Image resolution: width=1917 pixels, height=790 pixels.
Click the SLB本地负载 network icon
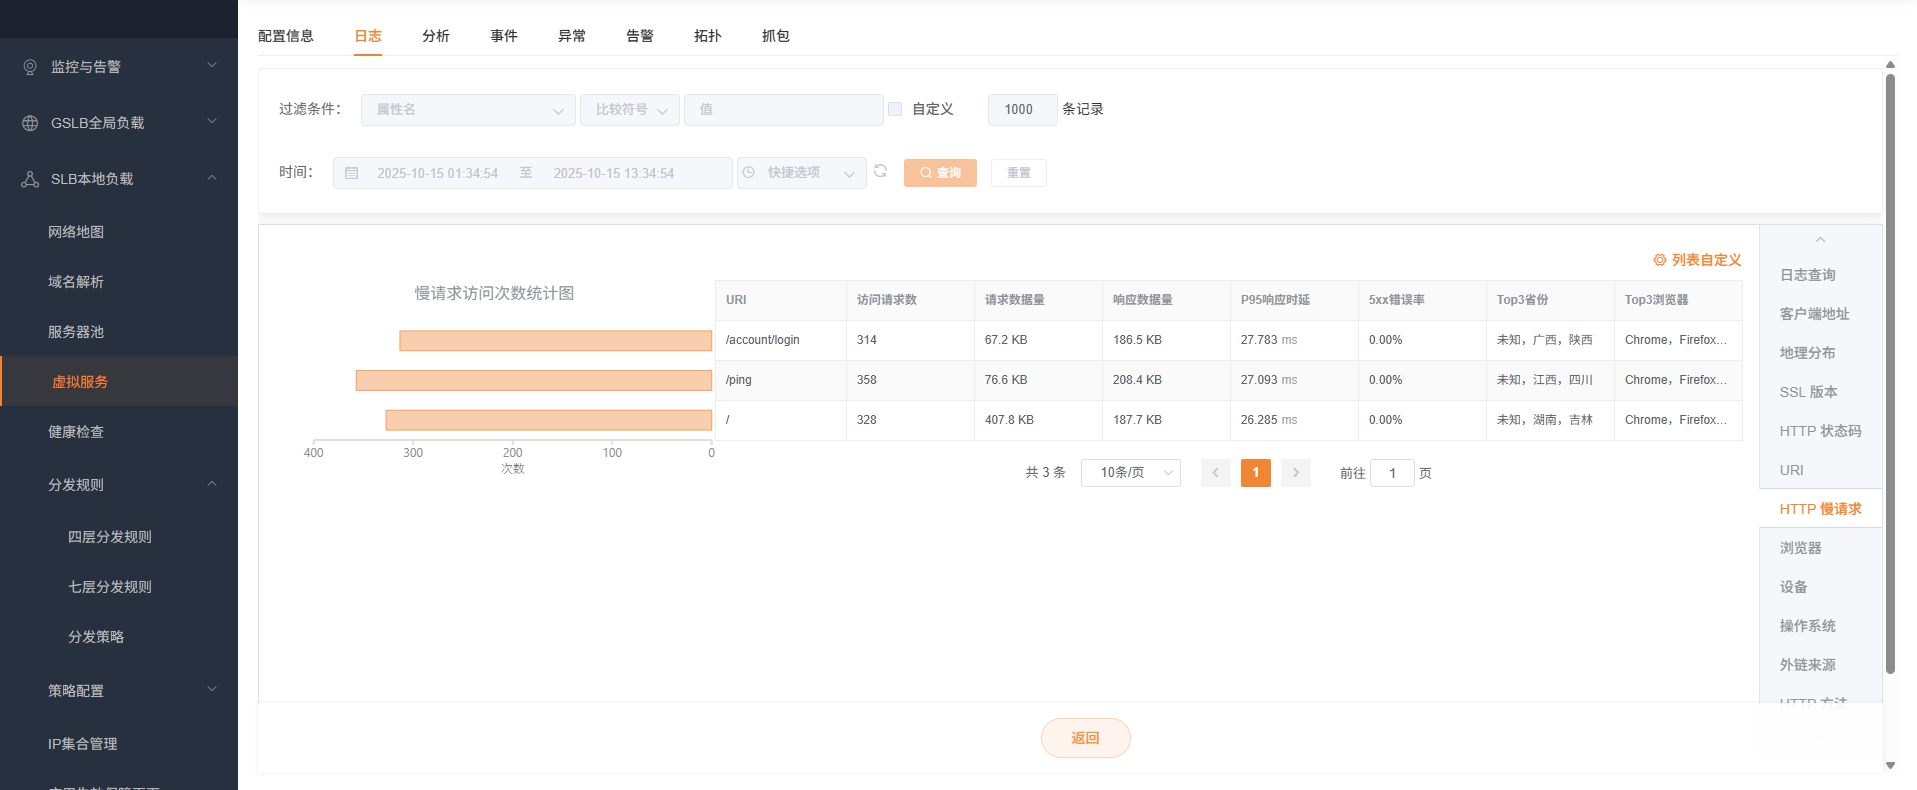[30, 179]
